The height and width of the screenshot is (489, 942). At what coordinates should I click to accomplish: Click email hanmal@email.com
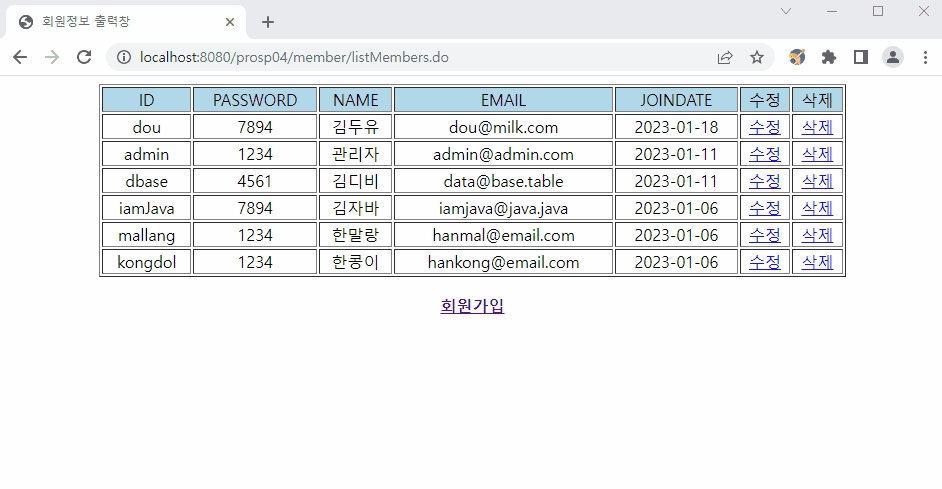point(503,235)
